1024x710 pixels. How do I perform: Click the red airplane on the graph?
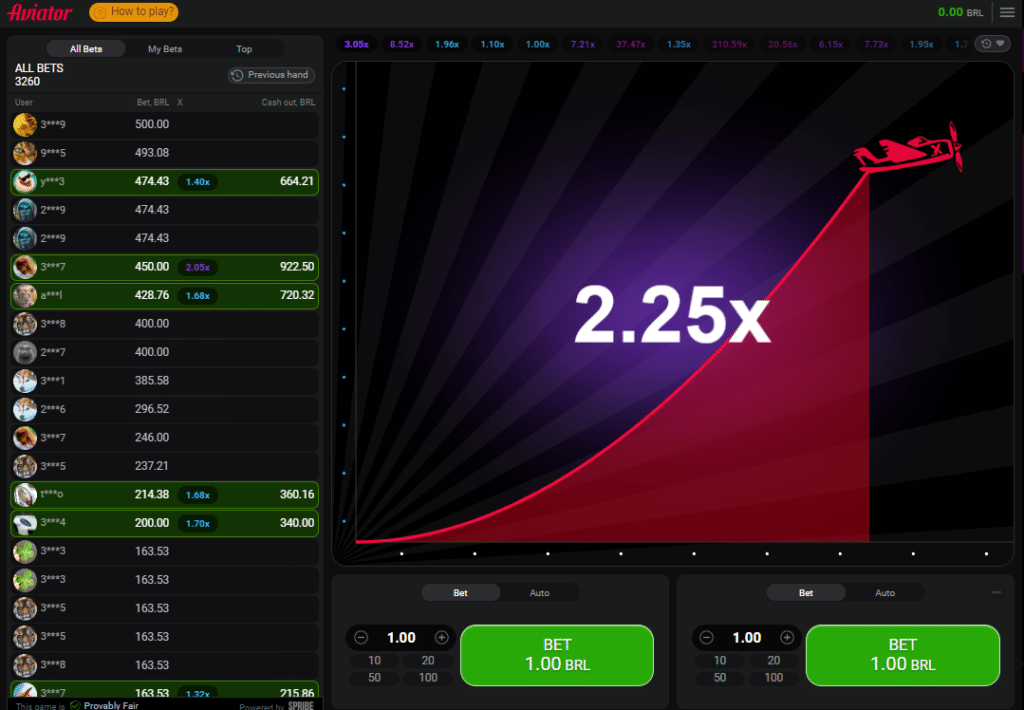pos(909,148)
